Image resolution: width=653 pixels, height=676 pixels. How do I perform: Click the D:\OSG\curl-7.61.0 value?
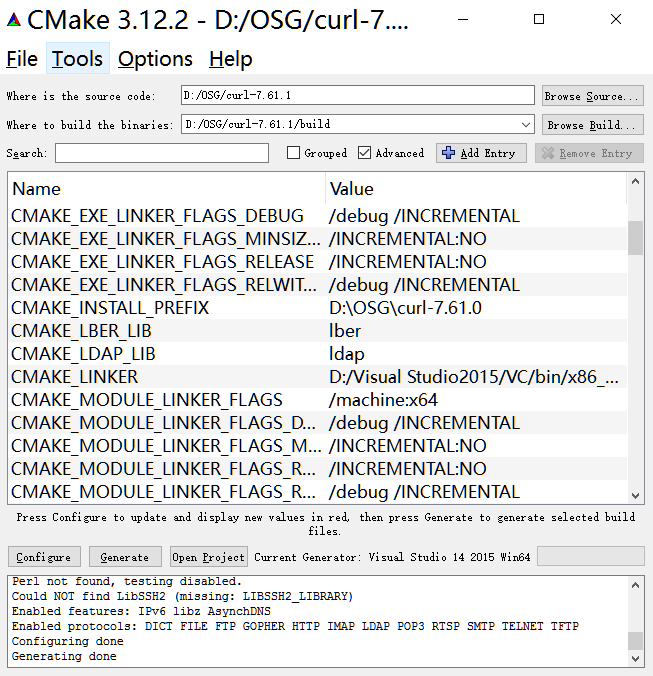coord(405,308)
